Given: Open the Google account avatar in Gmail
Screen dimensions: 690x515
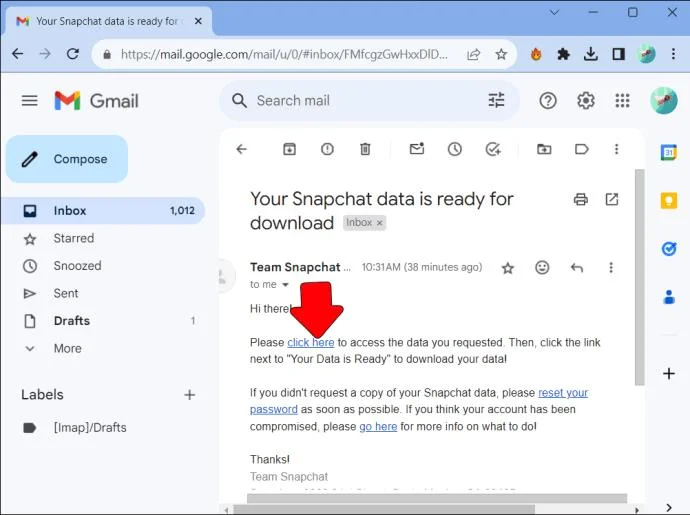Looking at the screenshot, I should [x=664, y=100].
